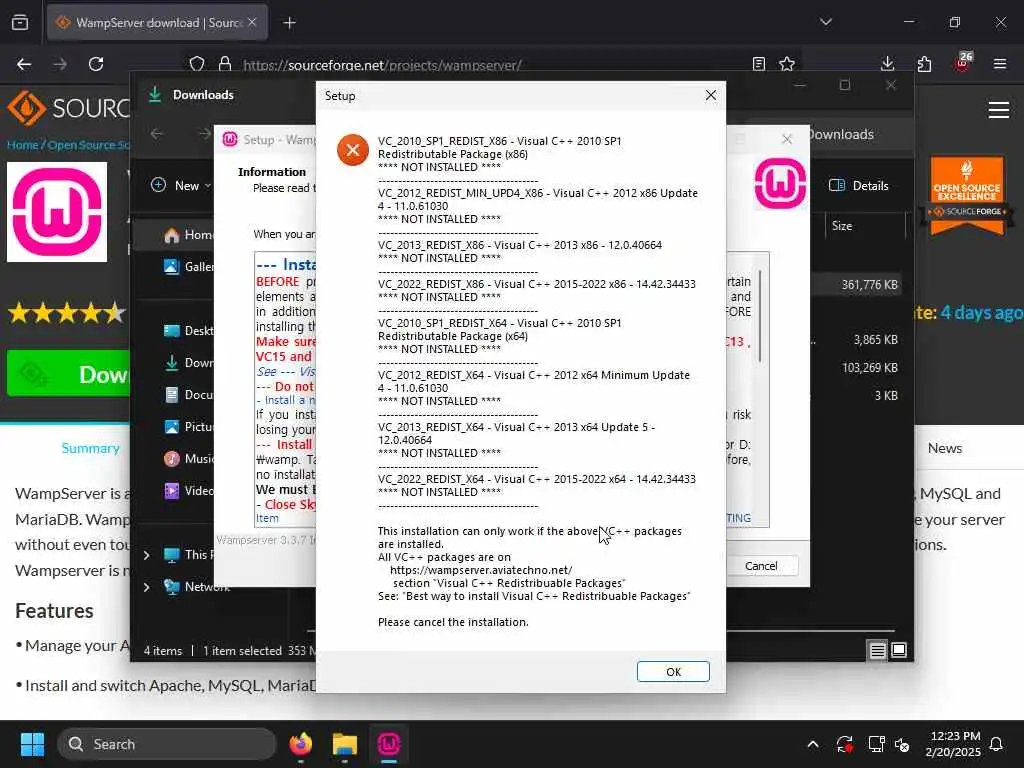Open Firefox tab list dropdown arrow
1024x768 pixels.
[825, 22]
